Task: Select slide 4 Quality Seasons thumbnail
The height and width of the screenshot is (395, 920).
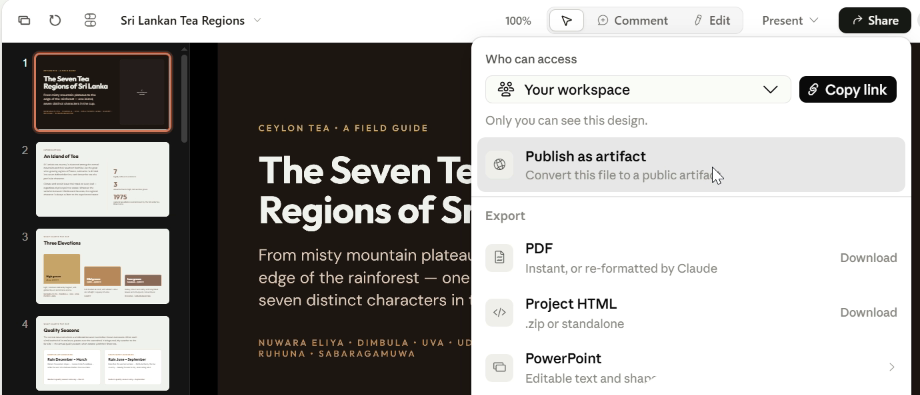Action: pyautogui.click(x=103, y=353)
